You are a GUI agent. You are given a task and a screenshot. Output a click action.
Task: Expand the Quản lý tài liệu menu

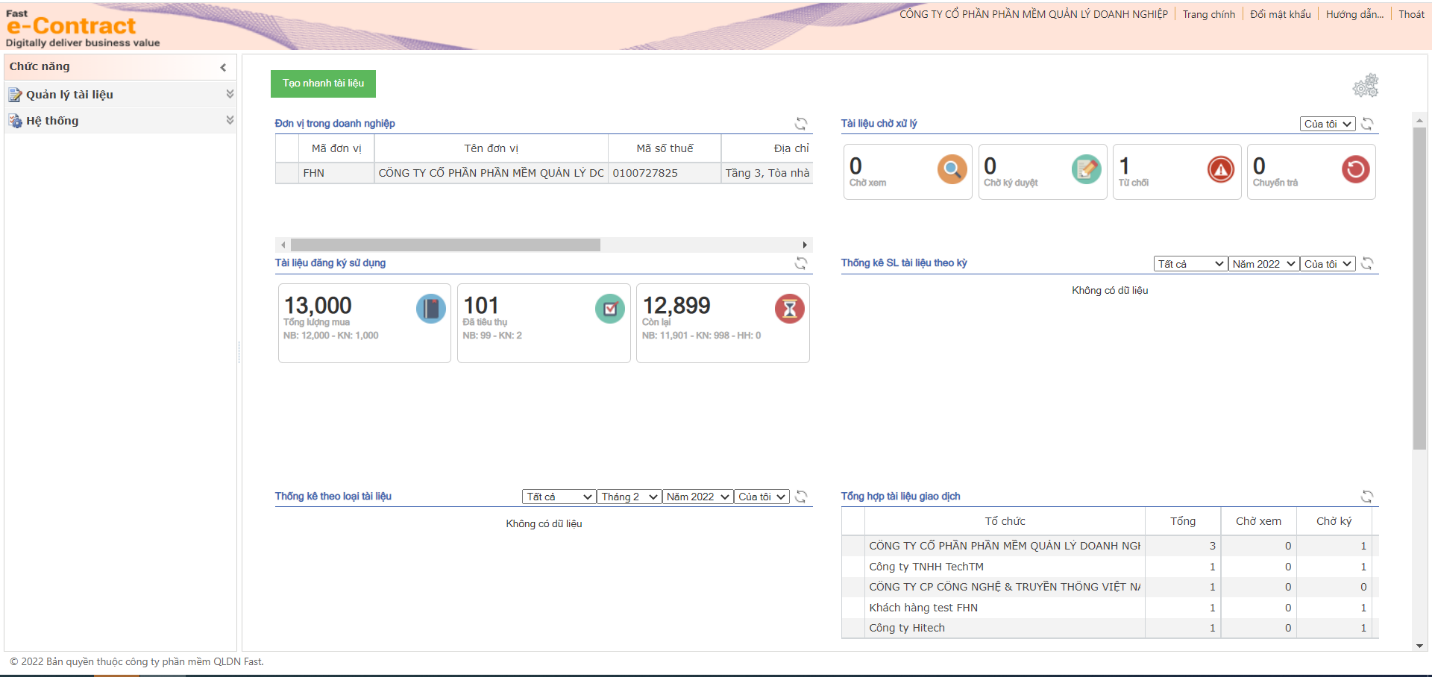(x=229, y=94)
